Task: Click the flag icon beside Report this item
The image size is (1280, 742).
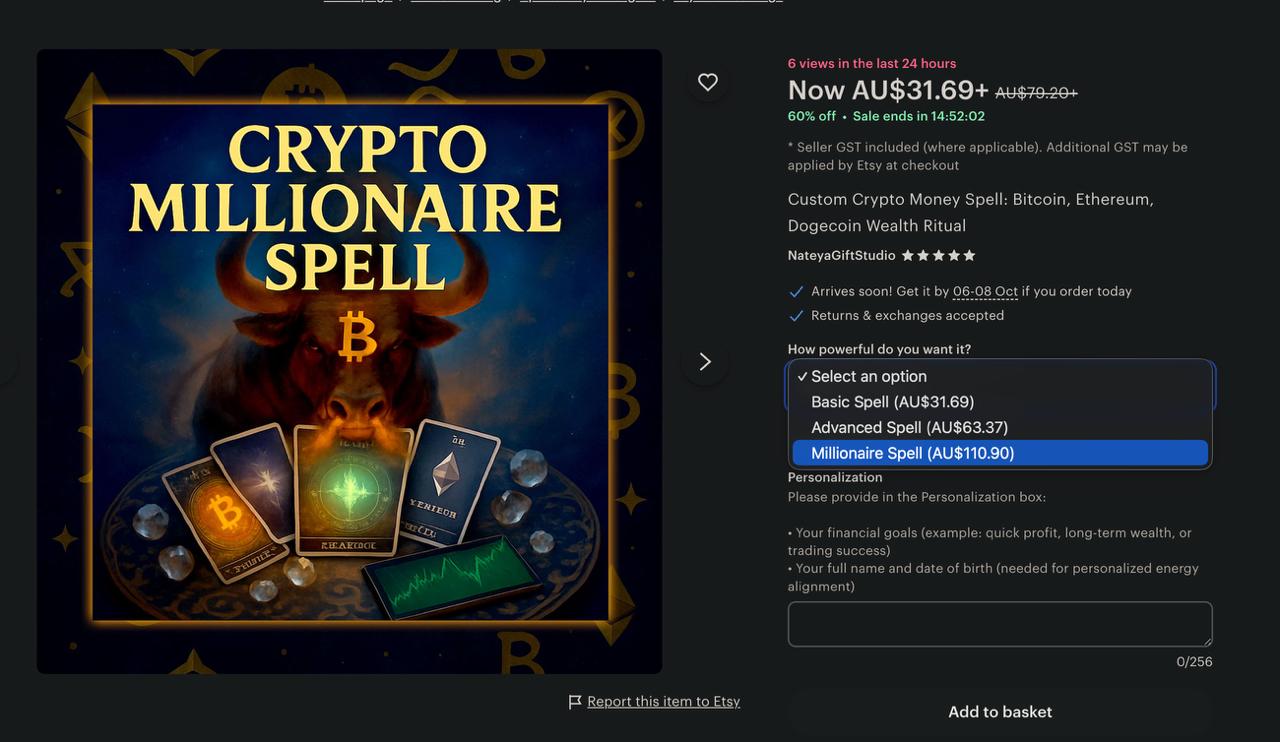Action: click(x=575, y=702)
